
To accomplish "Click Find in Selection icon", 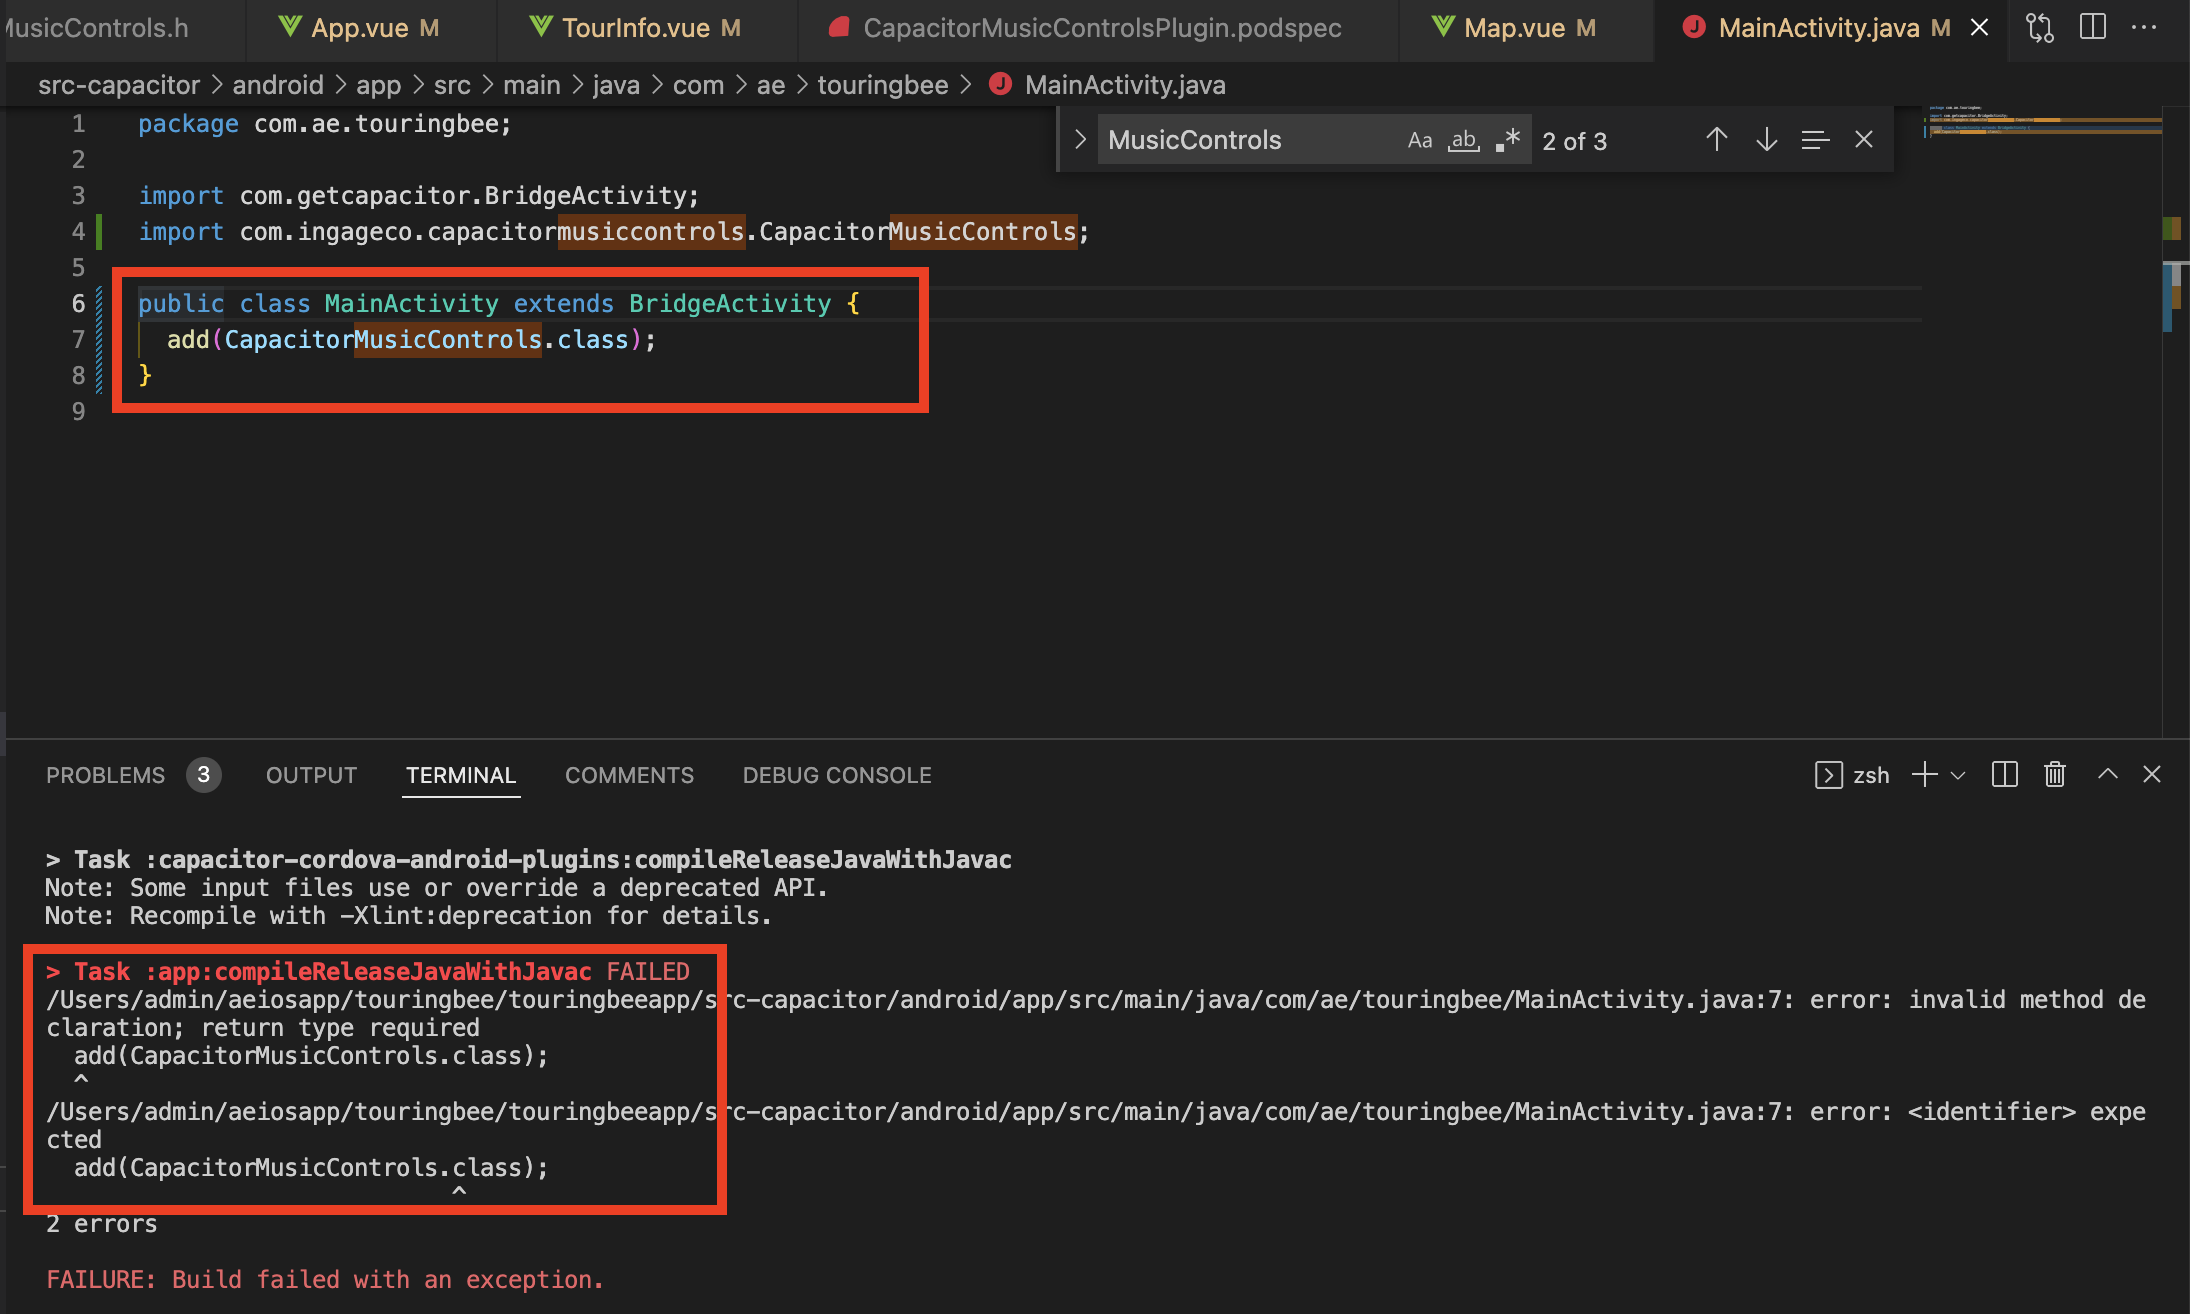I will pyautogui.click(x=1815, y=140).
